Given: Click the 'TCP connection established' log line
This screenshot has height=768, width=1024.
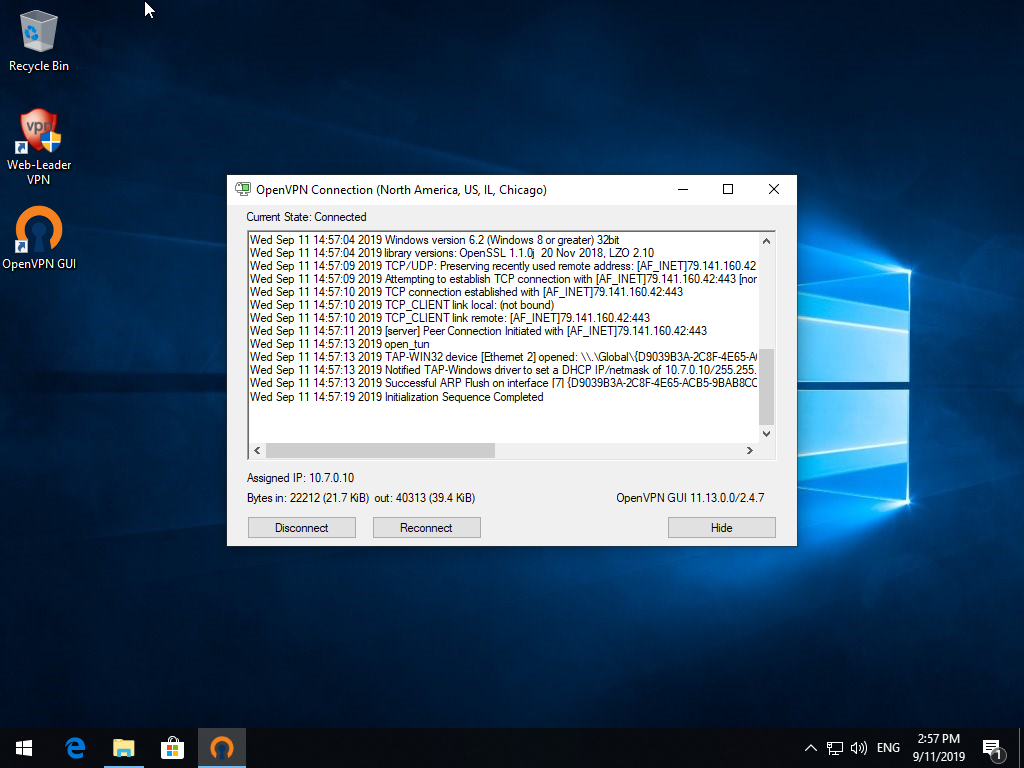Looking at the screenshot, I should pos(466,292).
